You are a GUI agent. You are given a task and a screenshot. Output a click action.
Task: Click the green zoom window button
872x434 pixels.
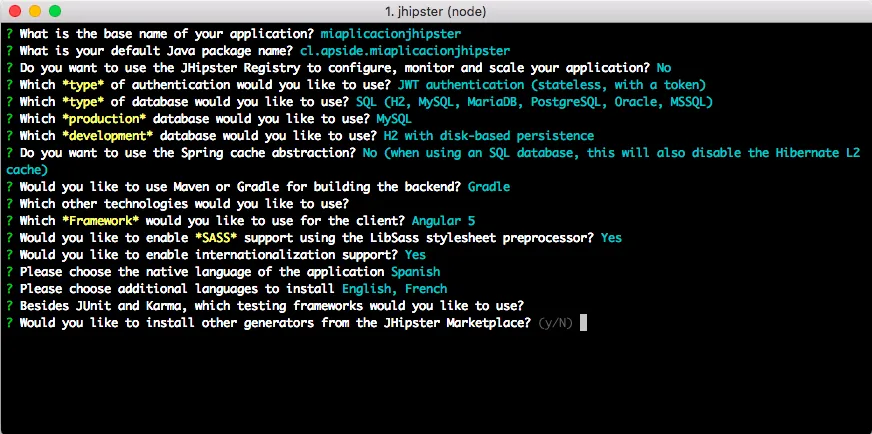[x=55, y=11]
